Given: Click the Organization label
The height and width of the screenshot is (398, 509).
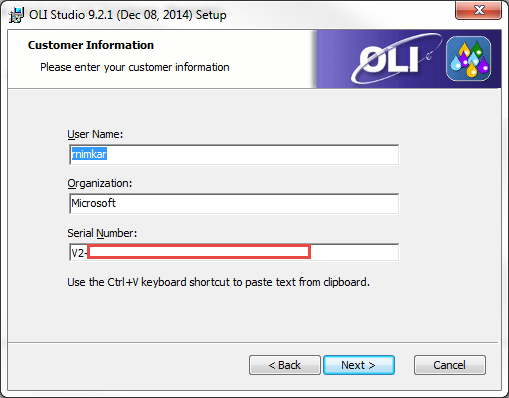Looking at the screenshot, I should click(100, 183).
